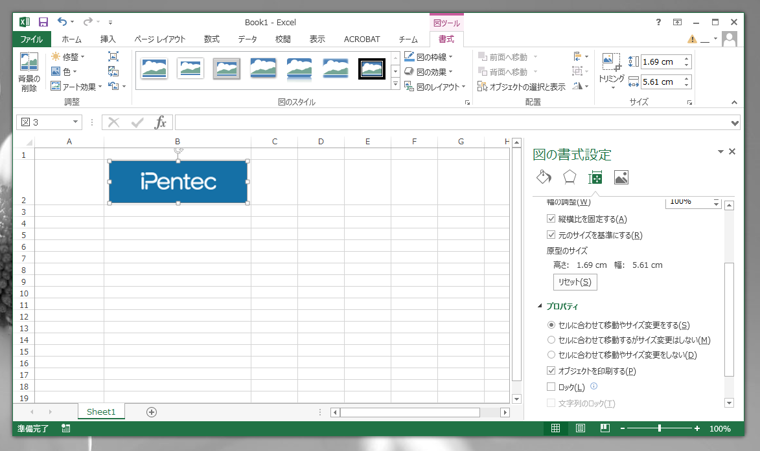Click the zoom slider handle
This screenshot has height=451, width=760.
click(x=659, y=428)
